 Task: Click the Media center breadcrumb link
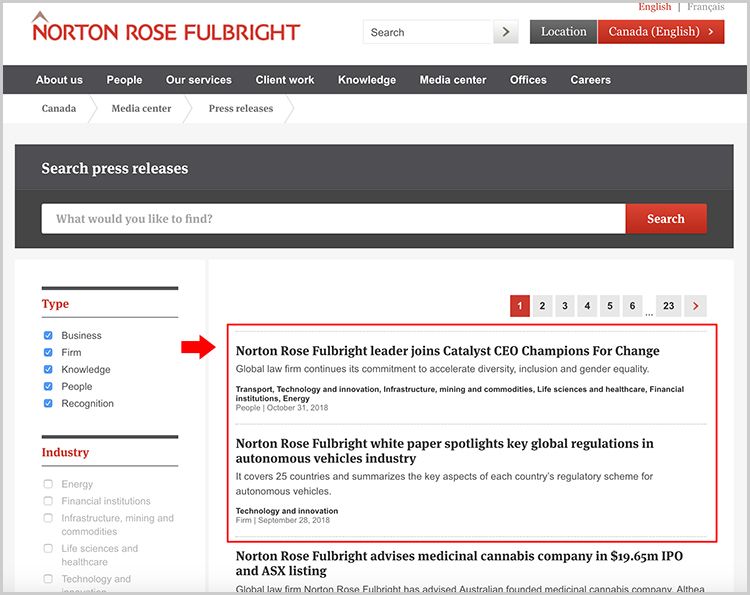141,109
